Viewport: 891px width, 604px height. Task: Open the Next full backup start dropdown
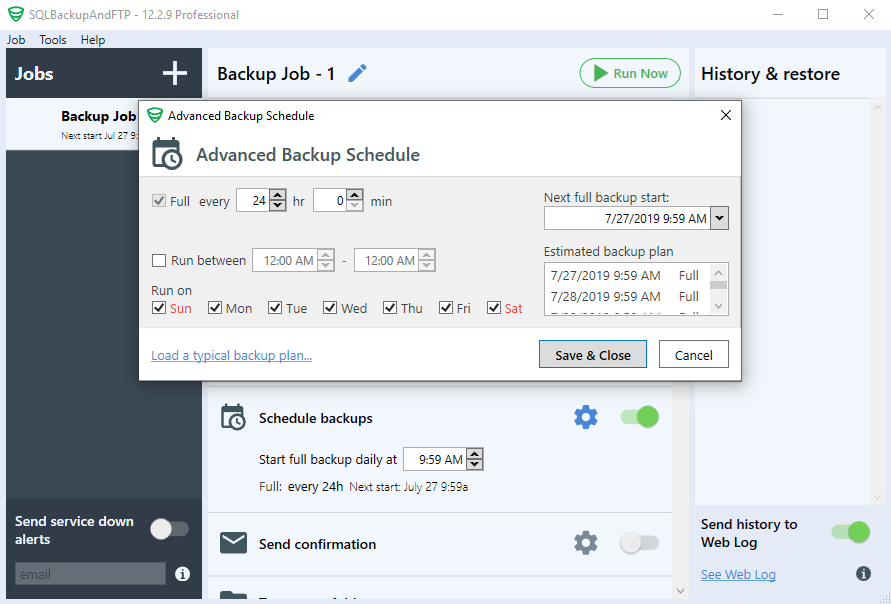coord(719,218)
